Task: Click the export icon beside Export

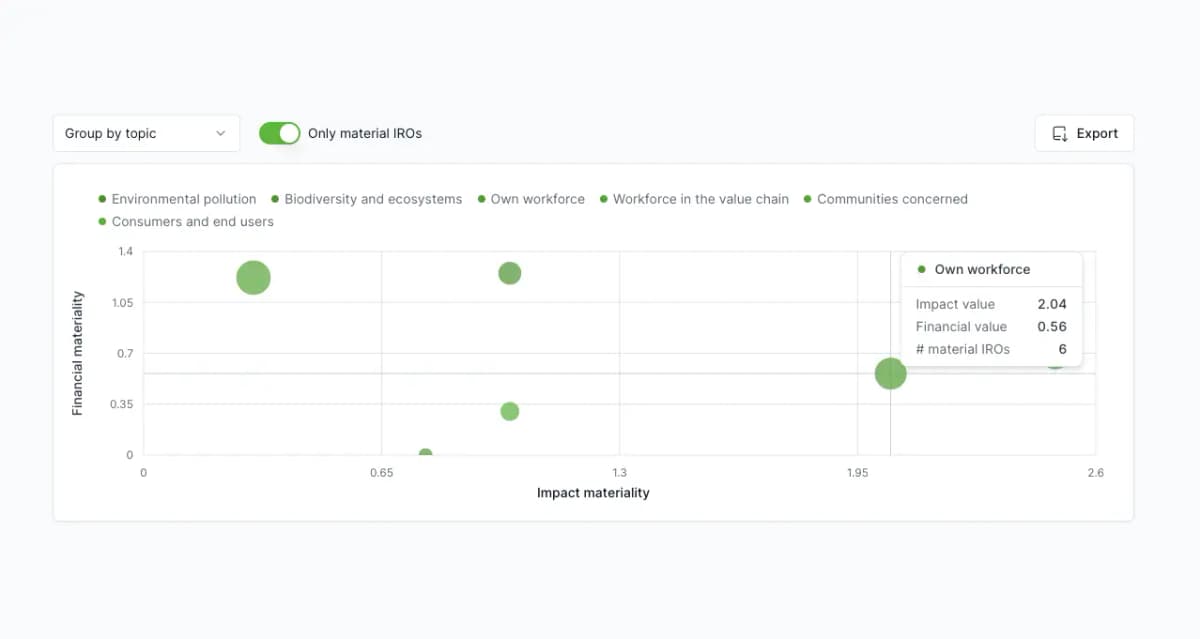Action: [x=1060, y=133]
